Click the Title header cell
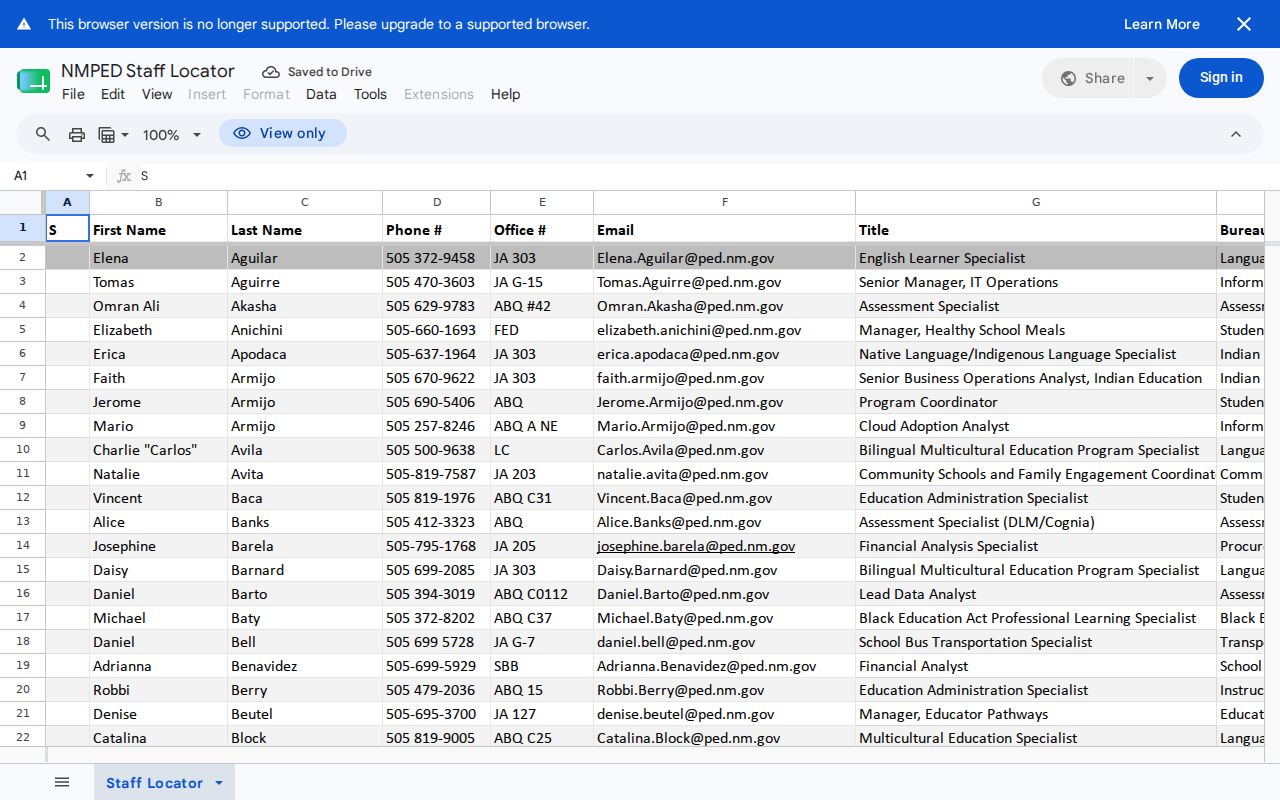Viewport: 1280px width, 800px height. click(x=1036, y=229)
